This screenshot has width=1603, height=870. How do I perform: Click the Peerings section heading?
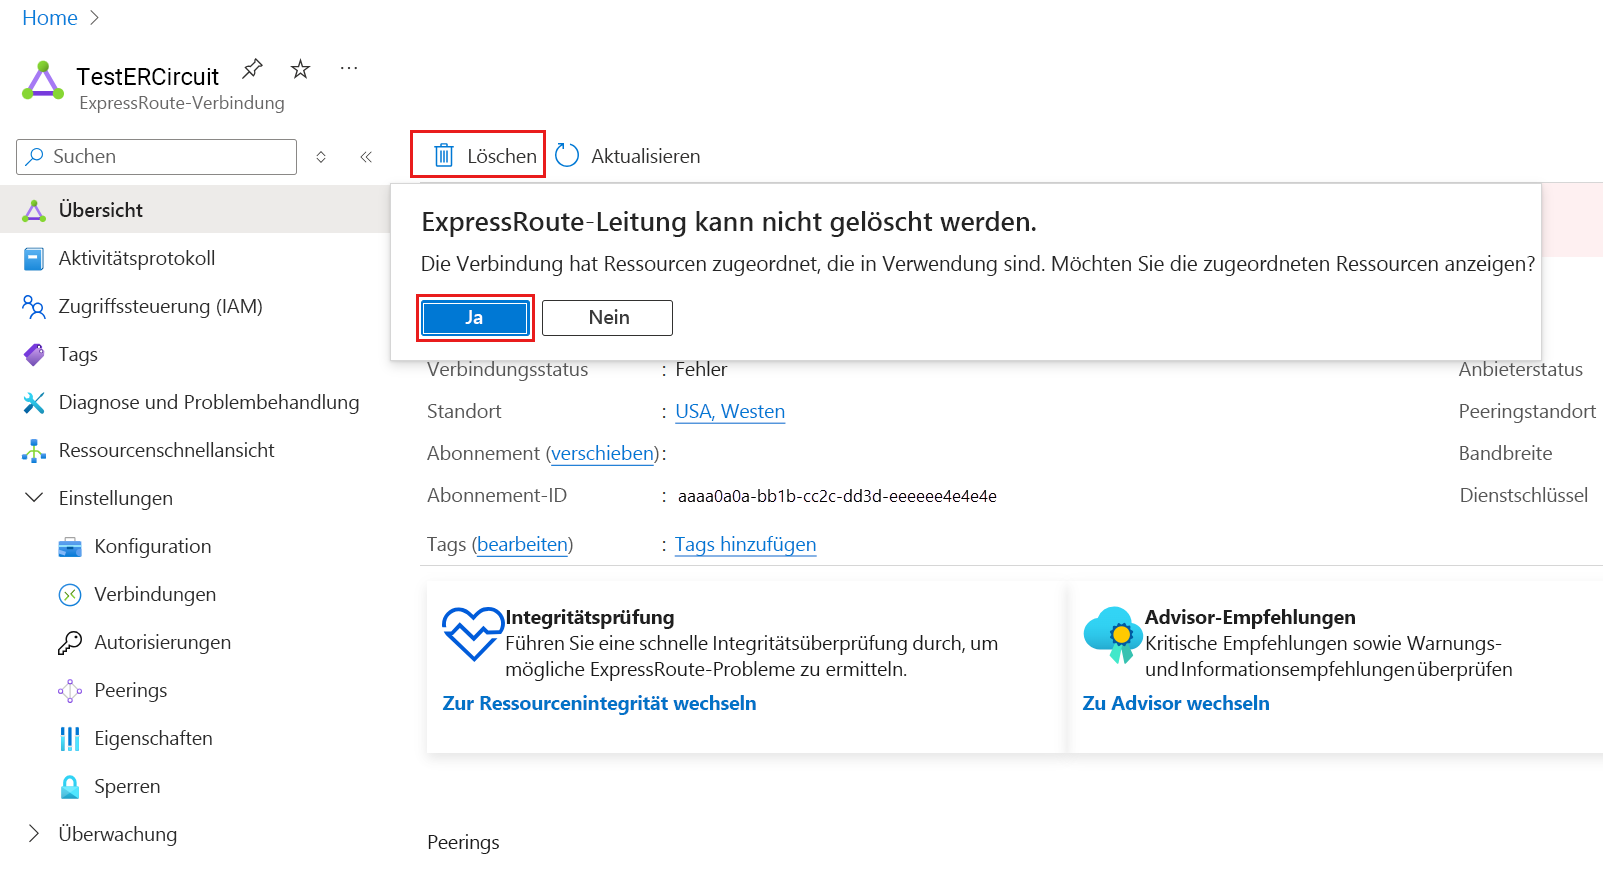click(x=463, y=843)
